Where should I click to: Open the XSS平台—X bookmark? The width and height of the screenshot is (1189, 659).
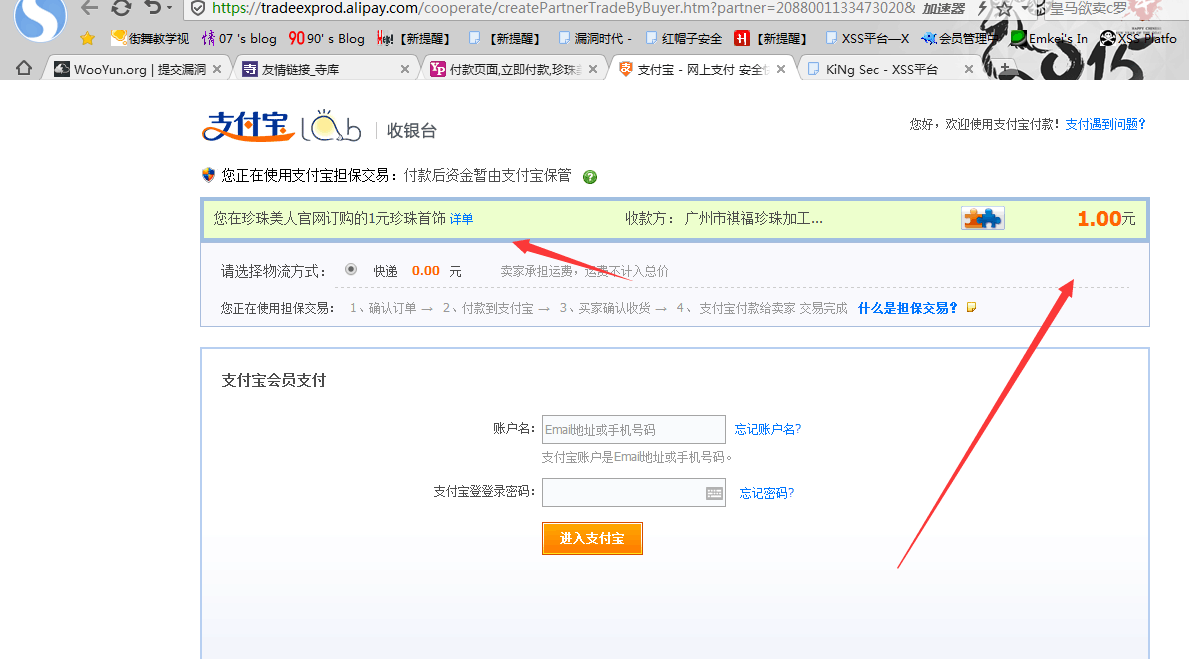867,38
